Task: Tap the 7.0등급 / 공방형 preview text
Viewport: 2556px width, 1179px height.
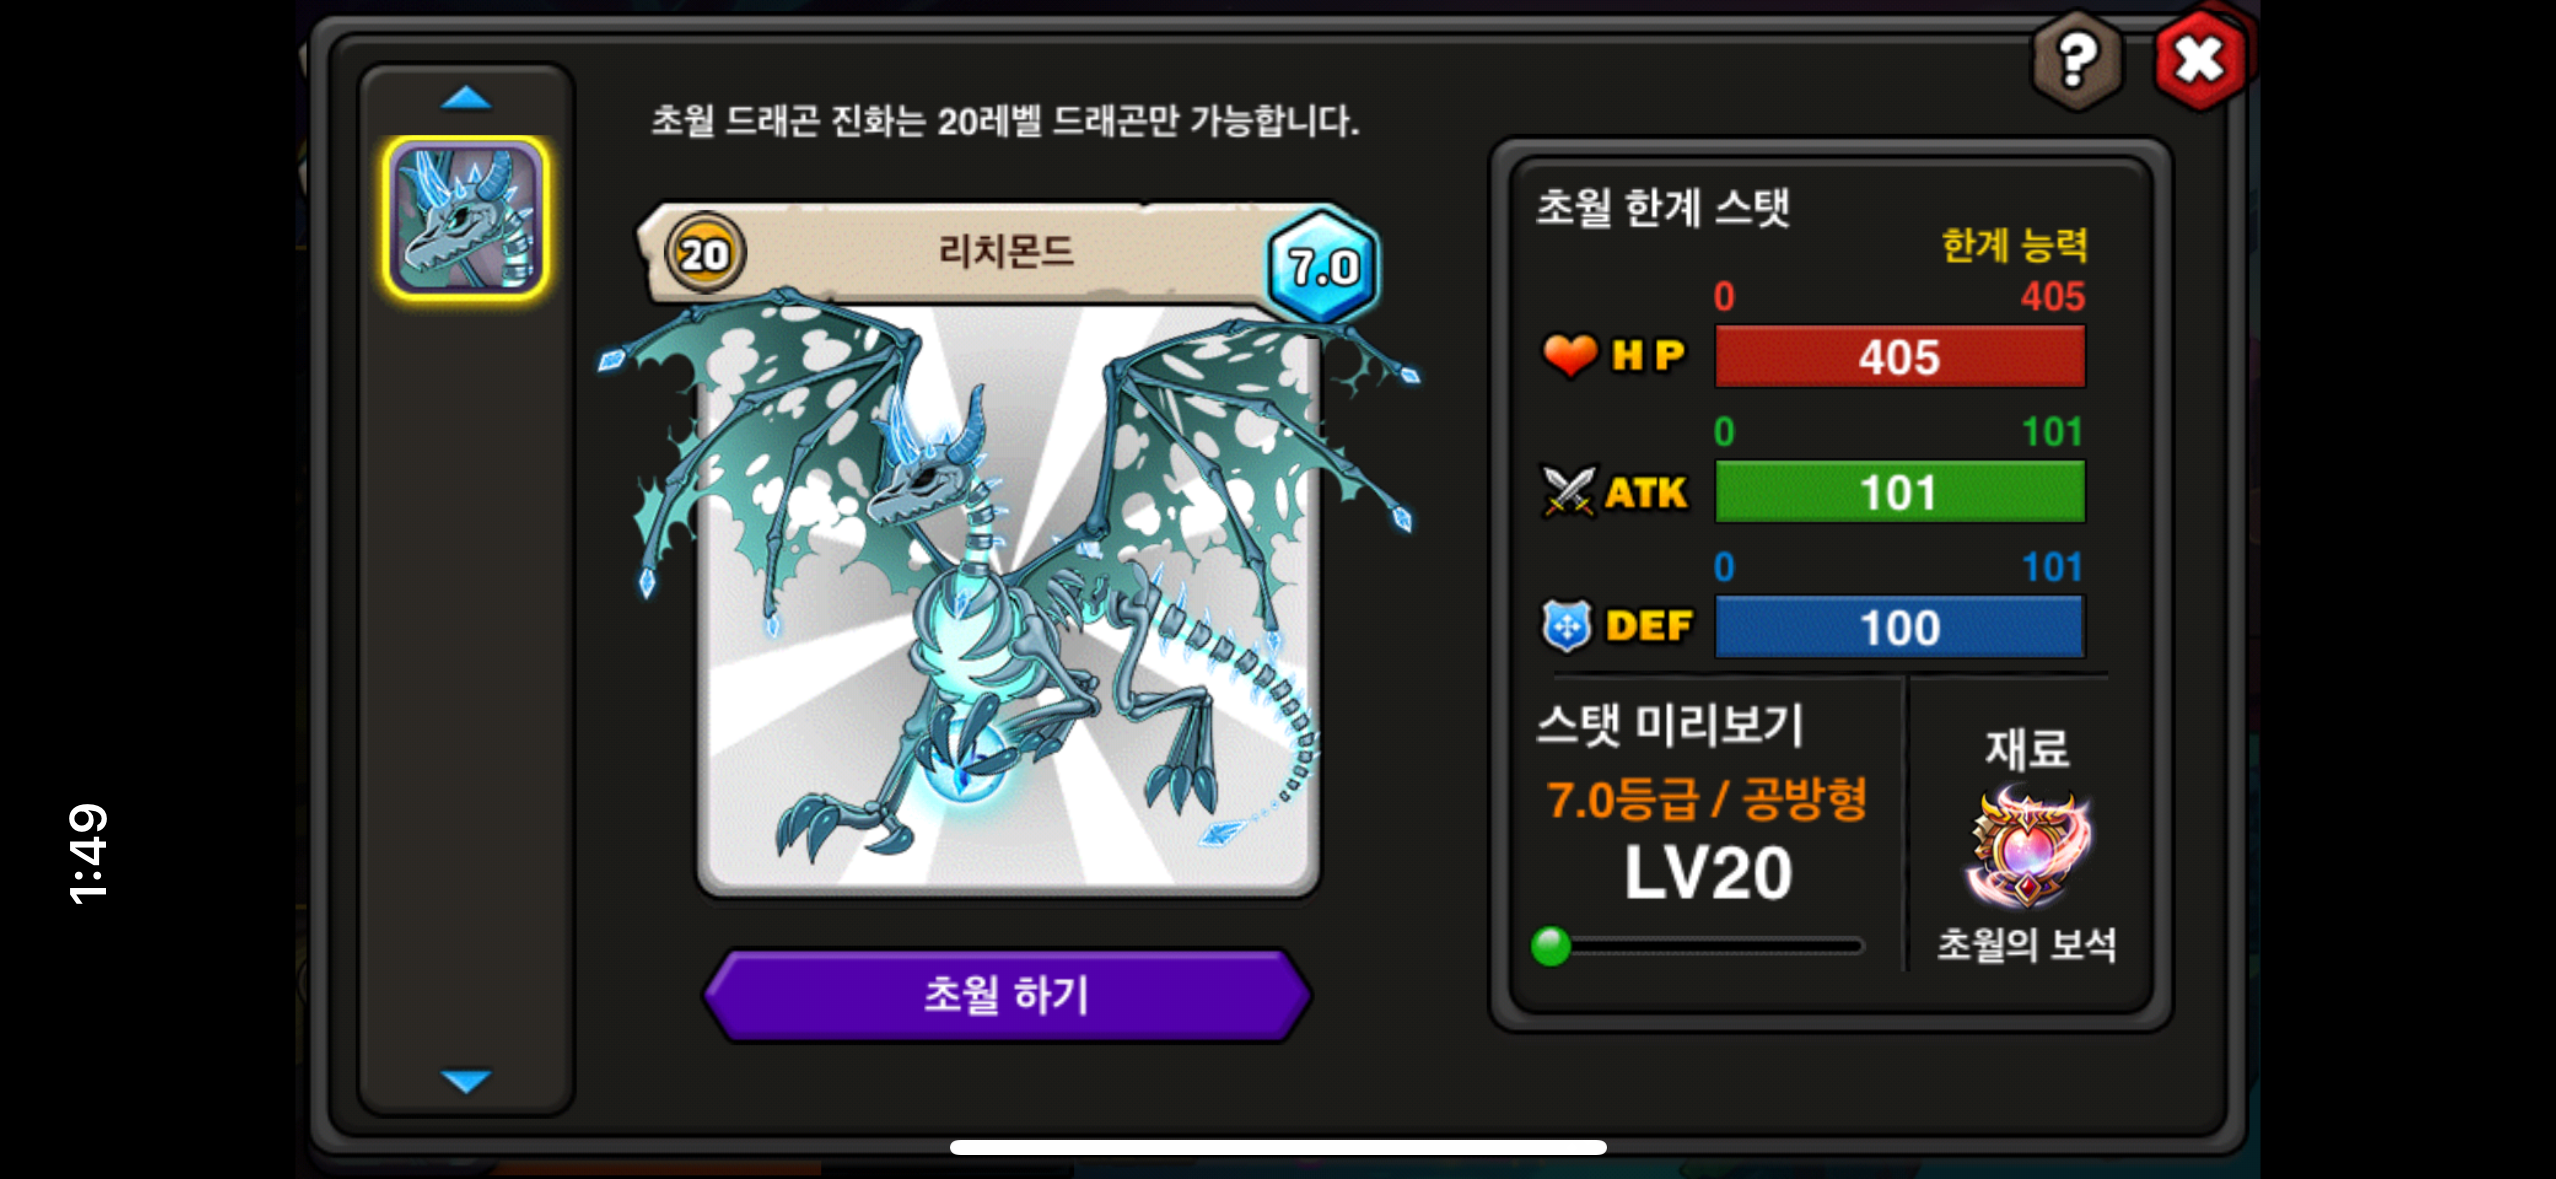Action: (1706, 800)
